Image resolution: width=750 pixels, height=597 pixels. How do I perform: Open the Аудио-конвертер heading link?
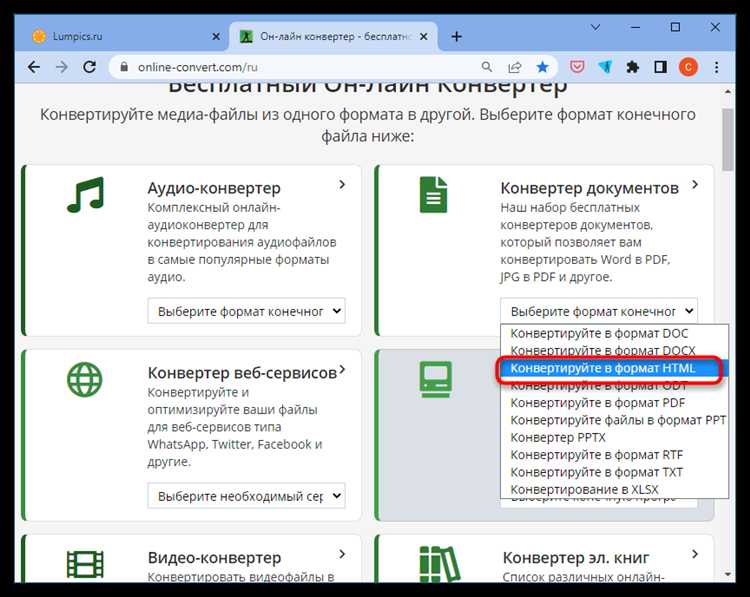[x=214, y=188]
